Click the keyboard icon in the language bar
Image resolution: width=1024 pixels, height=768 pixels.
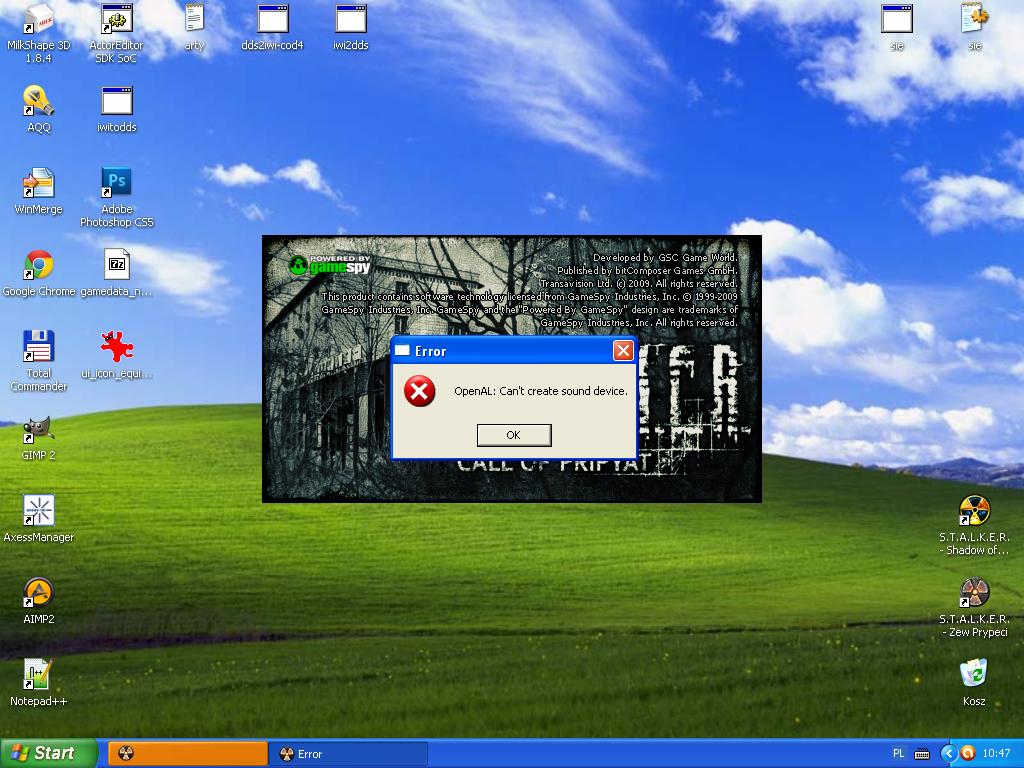point(922,754)
